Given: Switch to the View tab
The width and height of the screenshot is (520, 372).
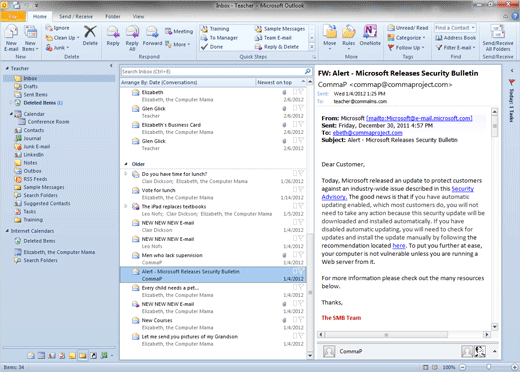Looking at the screenshot, I should click(138, 16).
